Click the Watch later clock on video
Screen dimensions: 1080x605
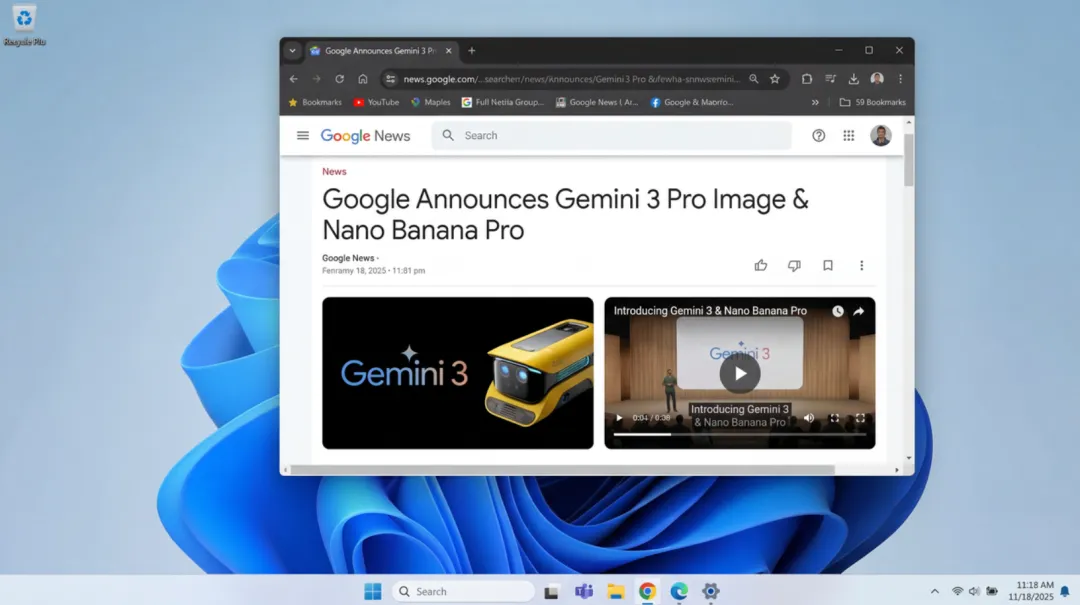click(837, 311)
